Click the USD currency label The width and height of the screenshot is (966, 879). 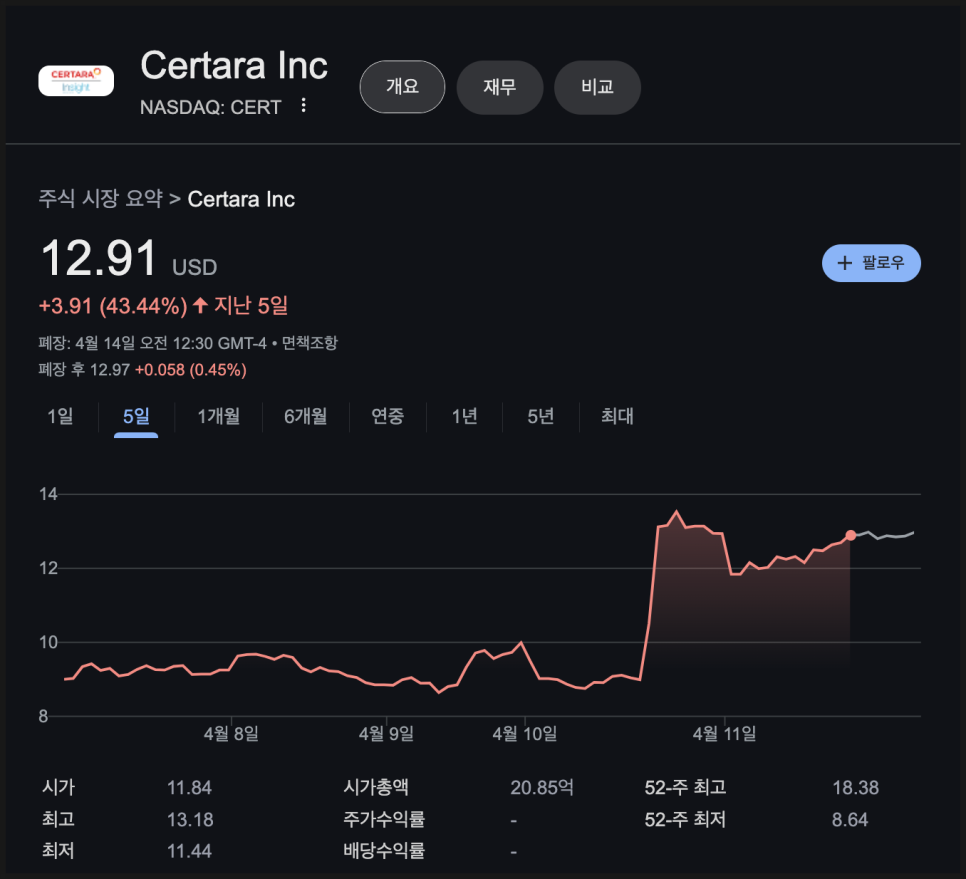[195, 268]
